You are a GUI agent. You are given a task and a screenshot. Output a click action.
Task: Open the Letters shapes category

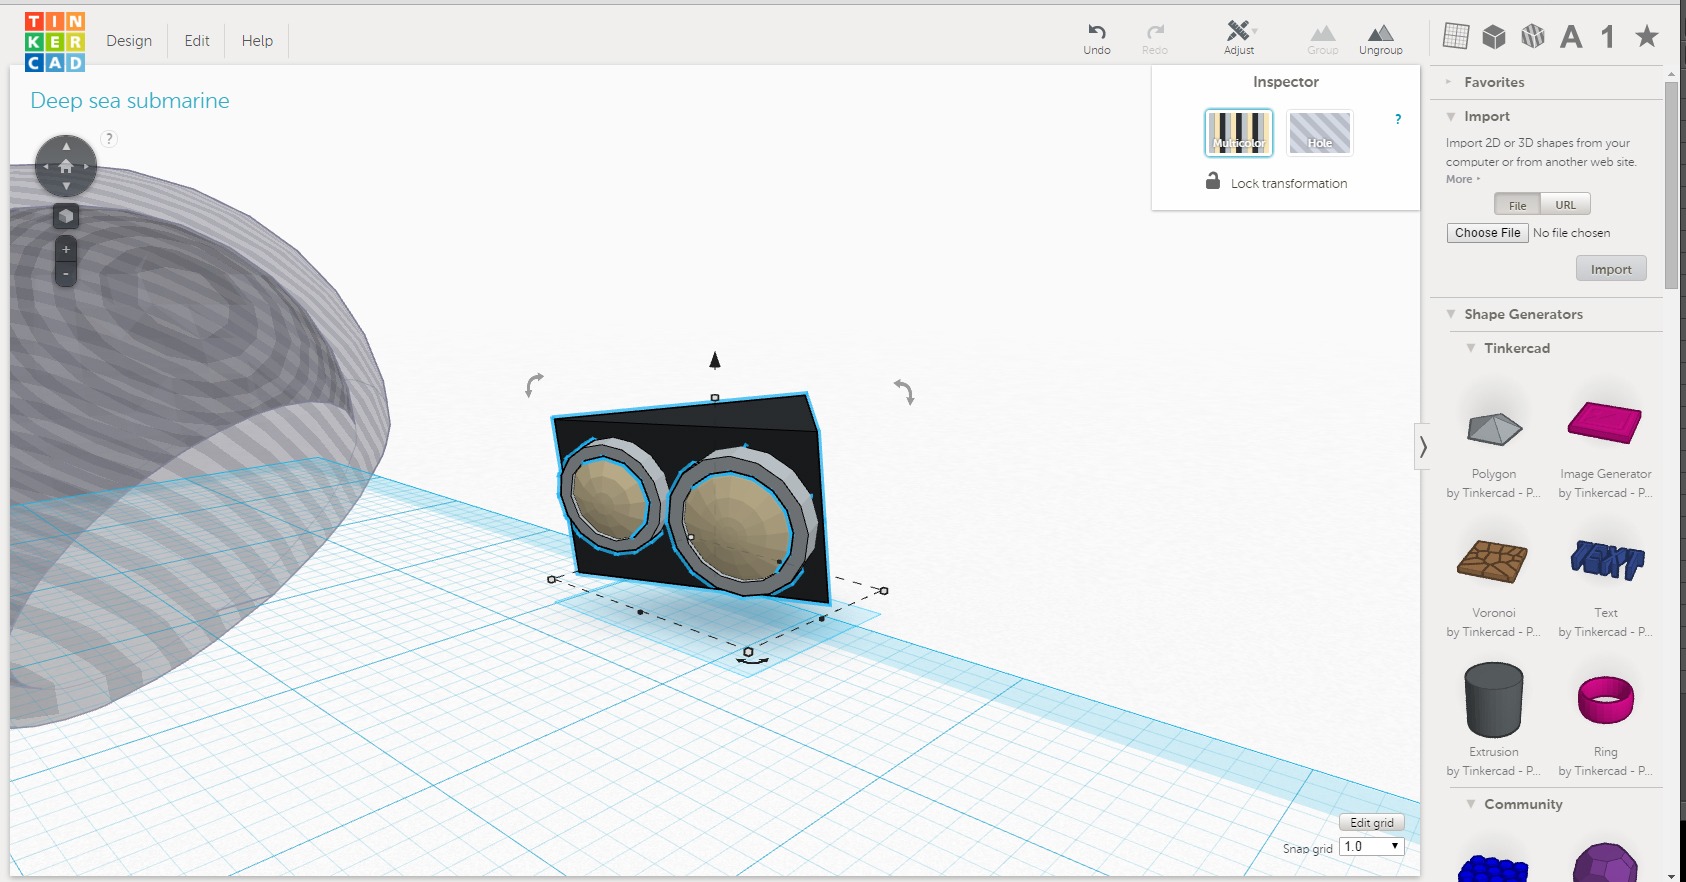coord(1571,37)
